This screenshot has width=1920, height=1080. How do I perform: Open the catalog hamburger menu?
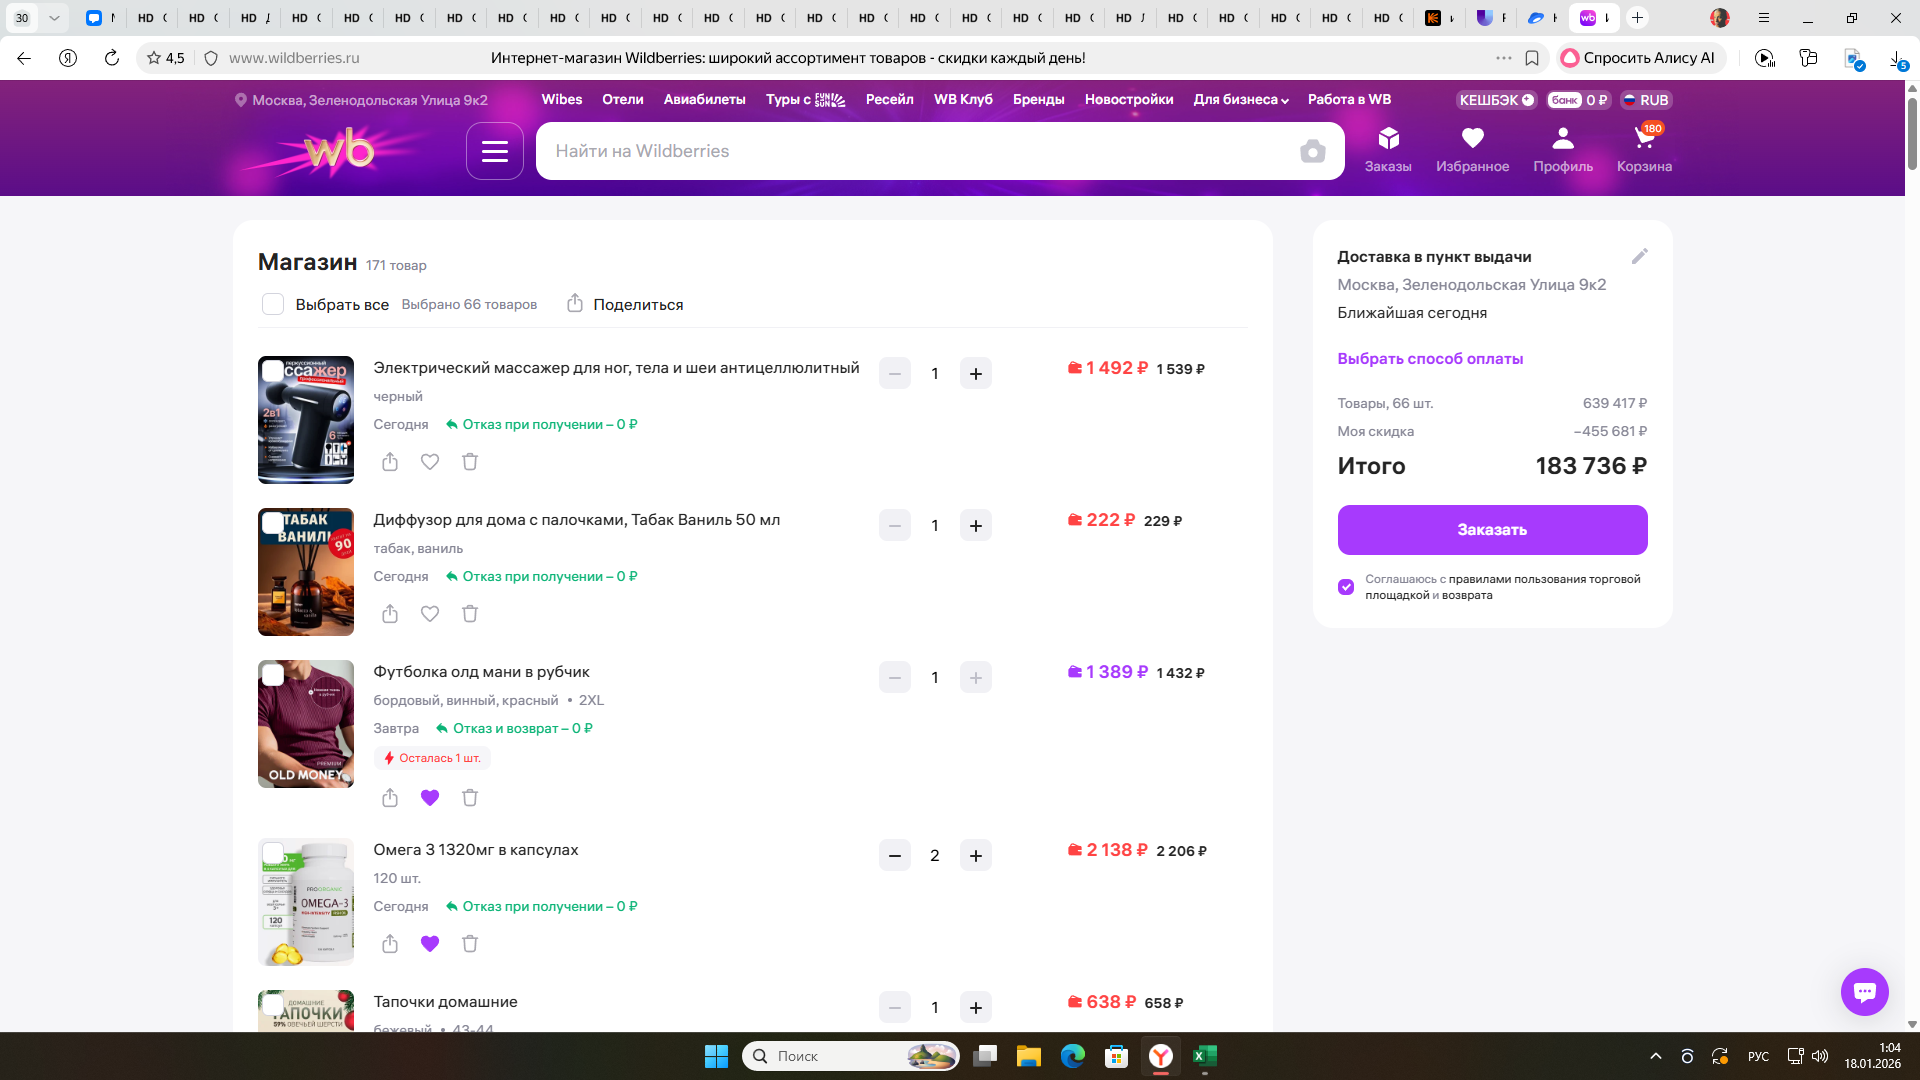(495, 151)
